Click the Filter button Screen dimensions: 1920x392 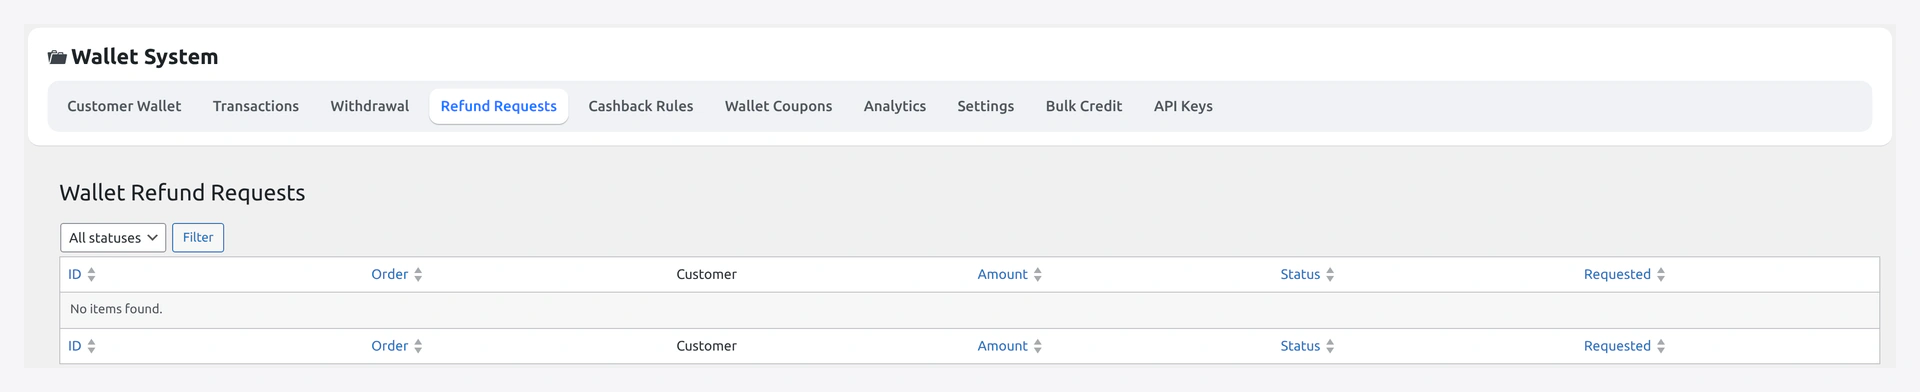tap(198, 238)
